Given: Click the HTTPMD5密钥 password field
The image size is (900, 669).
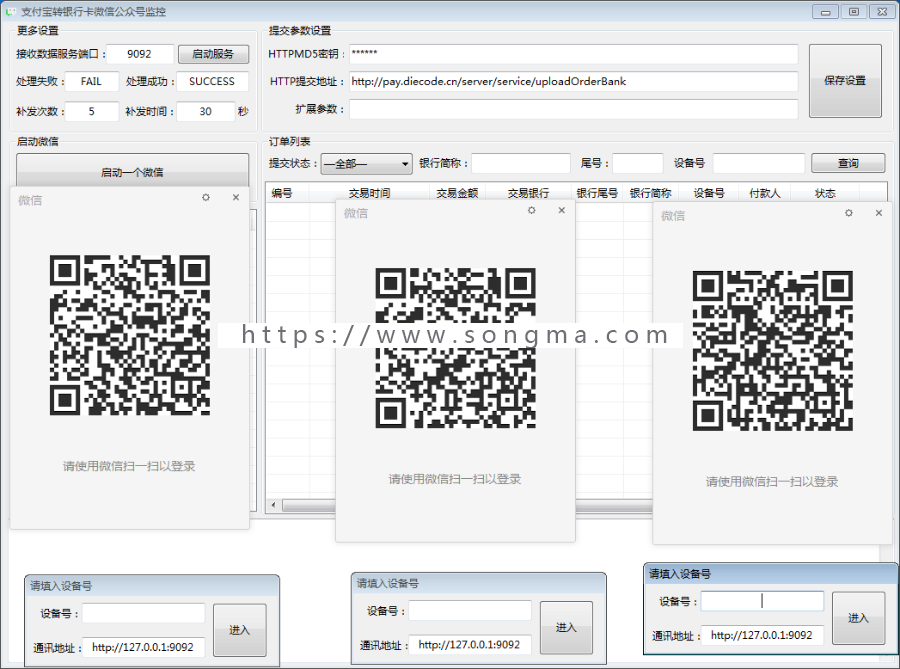Looking at the screenshot, I should (573, 54).
